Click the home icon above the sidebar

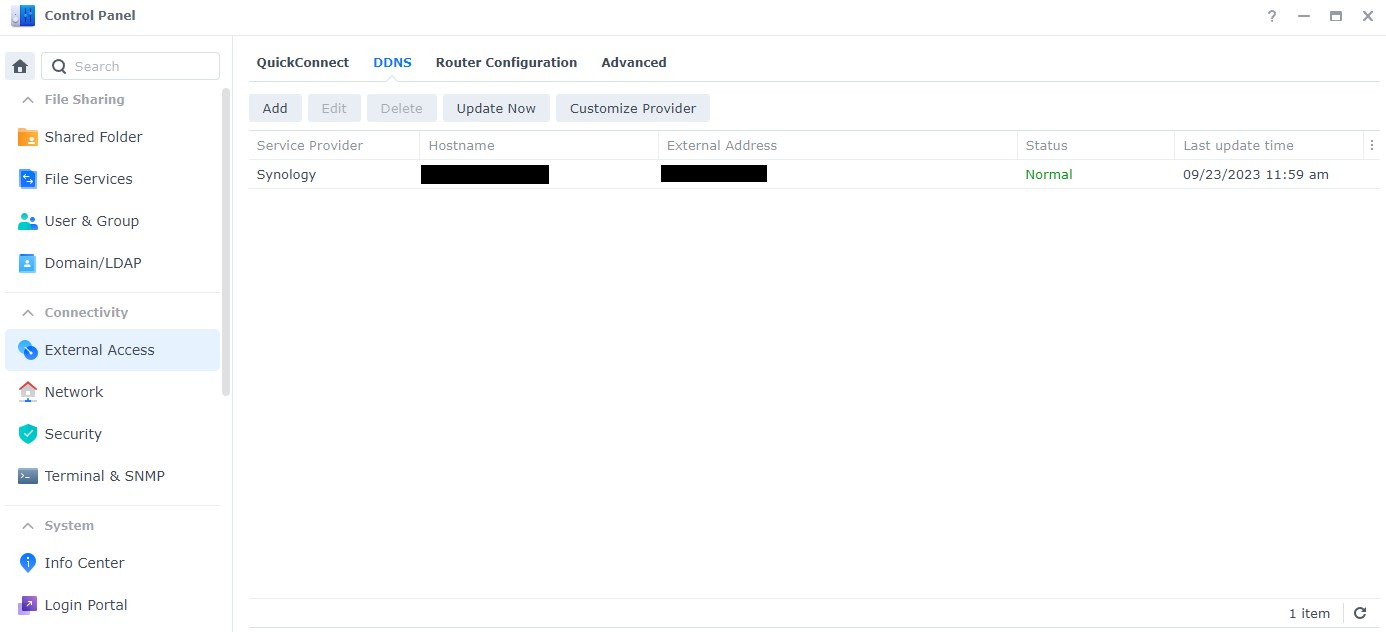[19, 65]
